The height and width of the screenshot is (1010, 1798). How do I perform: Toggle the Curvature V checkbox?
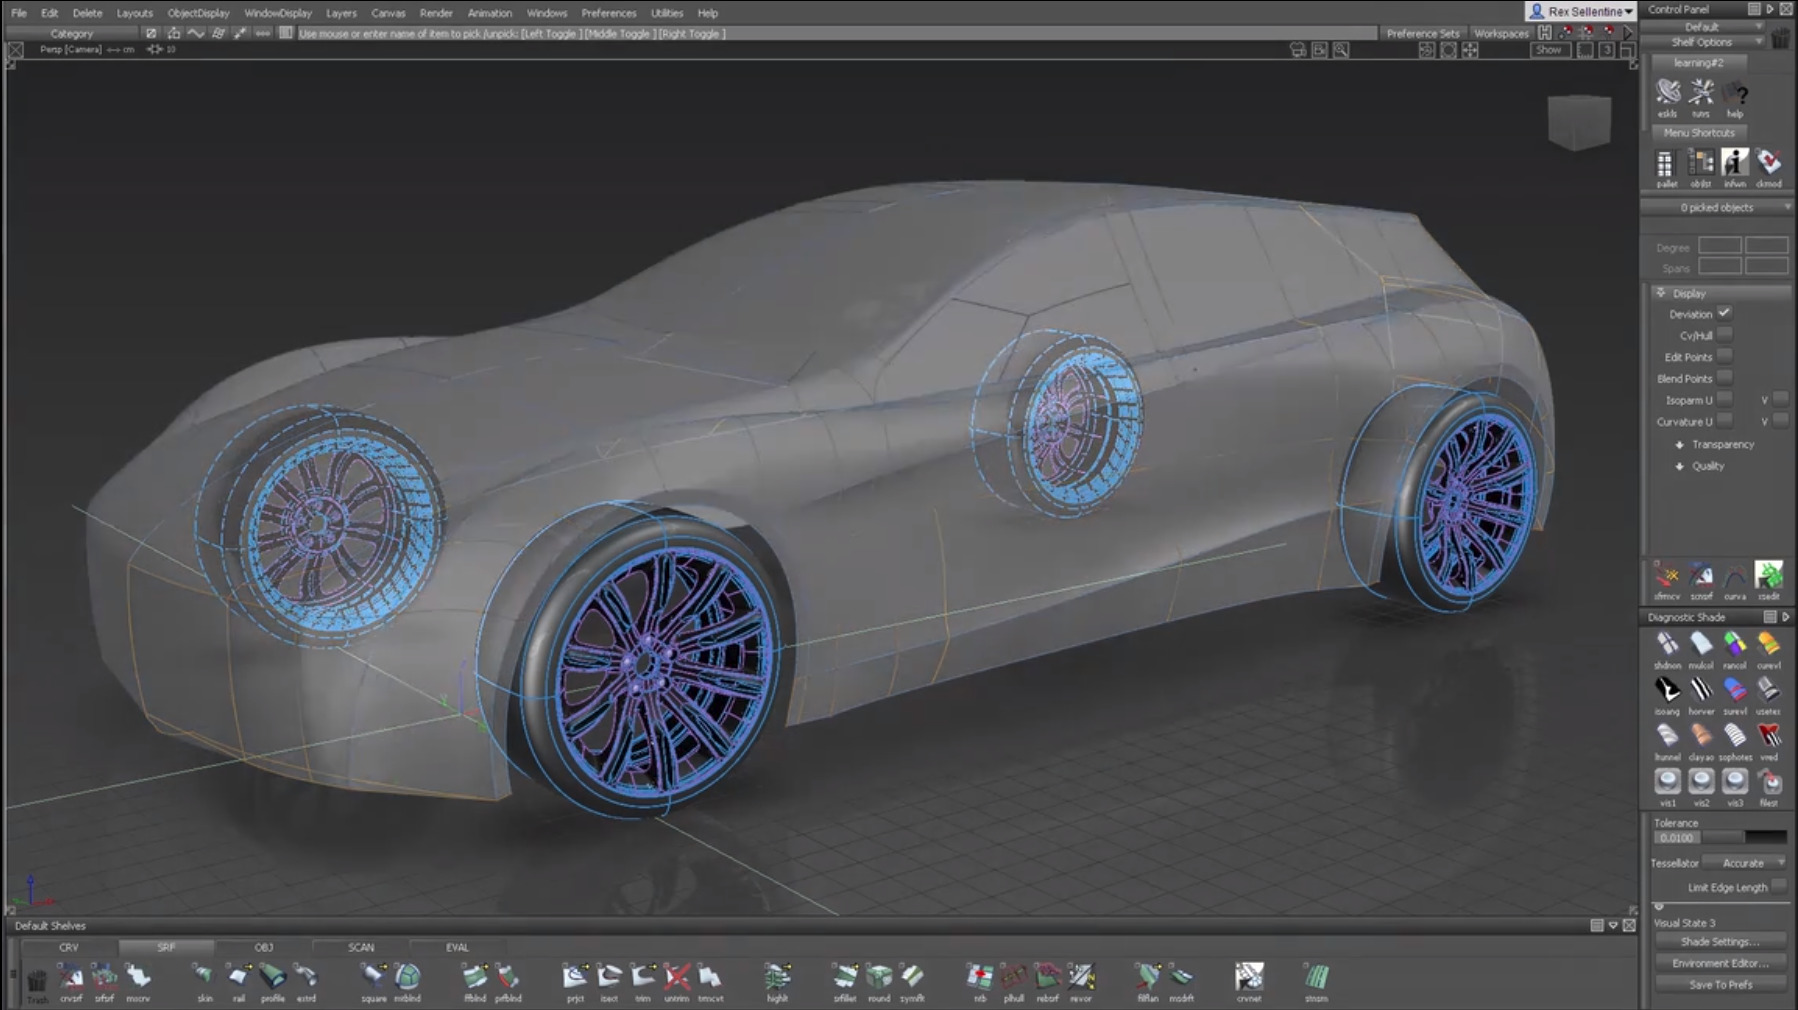point(1780,421)
